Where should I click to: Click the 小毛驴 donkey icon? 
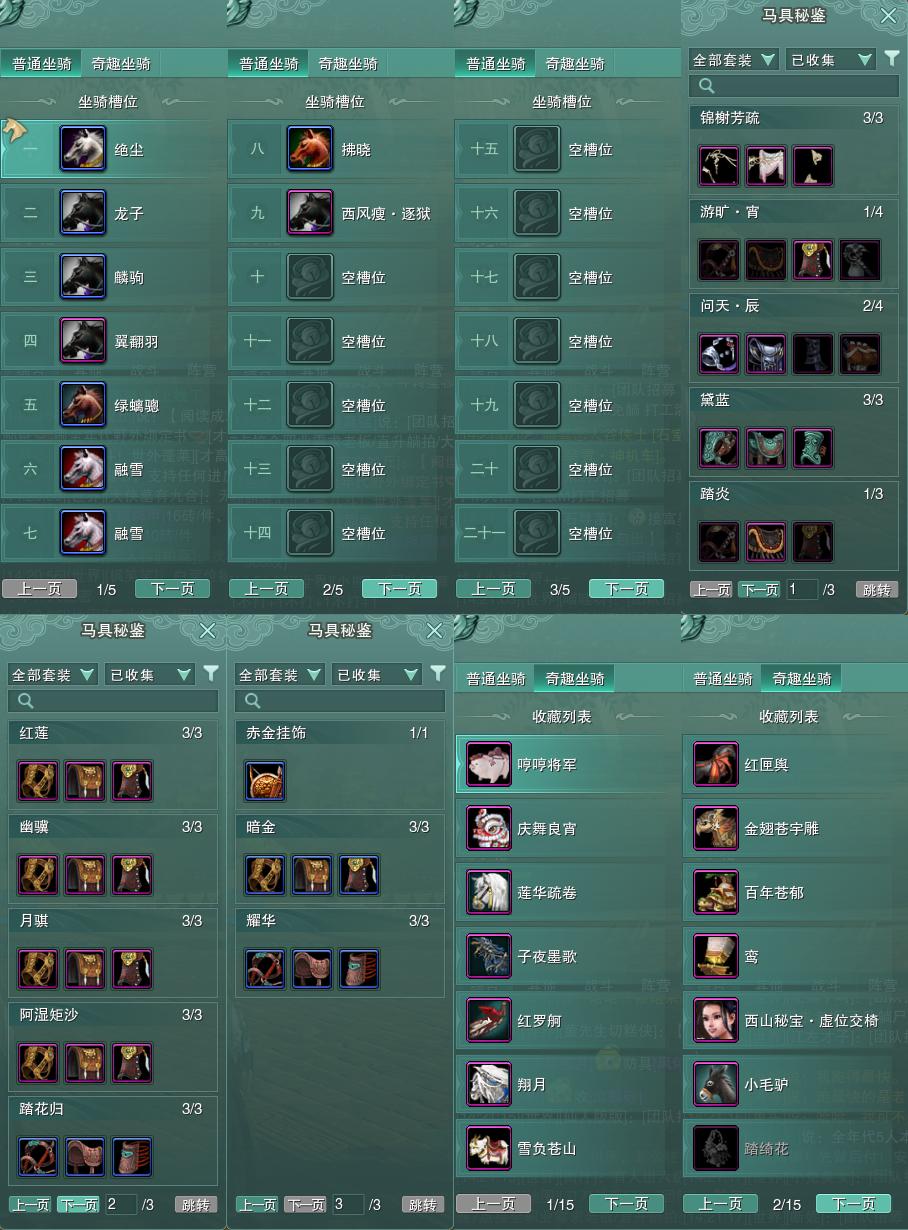(x=716, y=1085)
